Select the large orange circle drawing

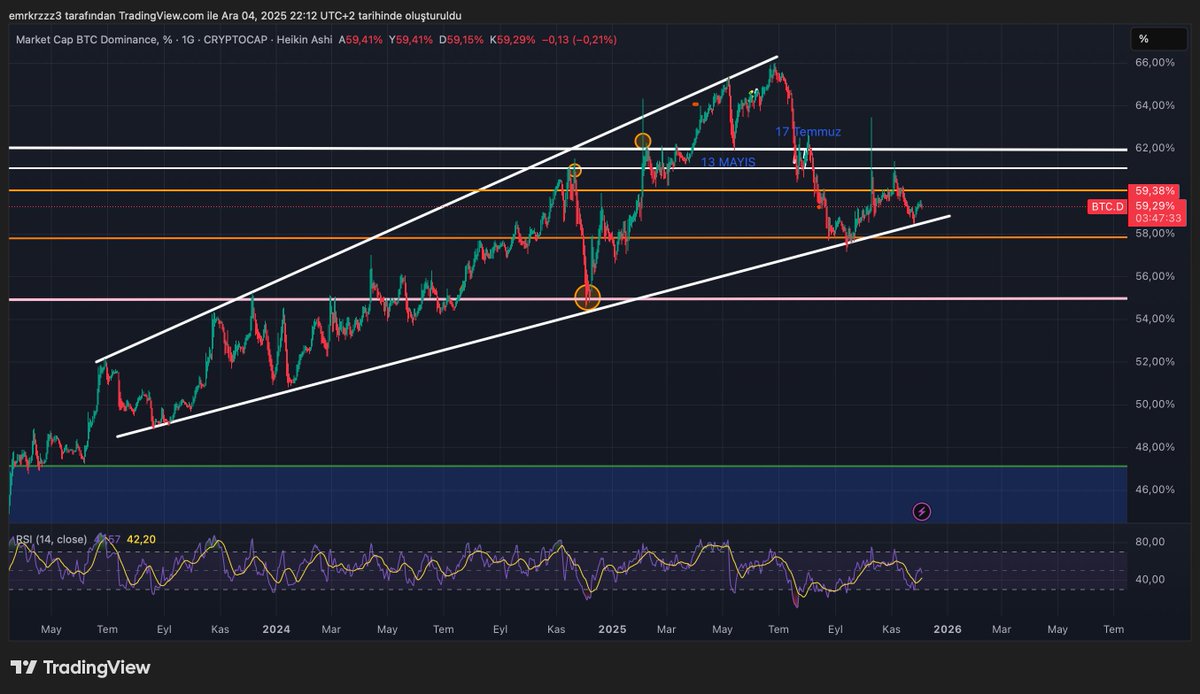586,297
